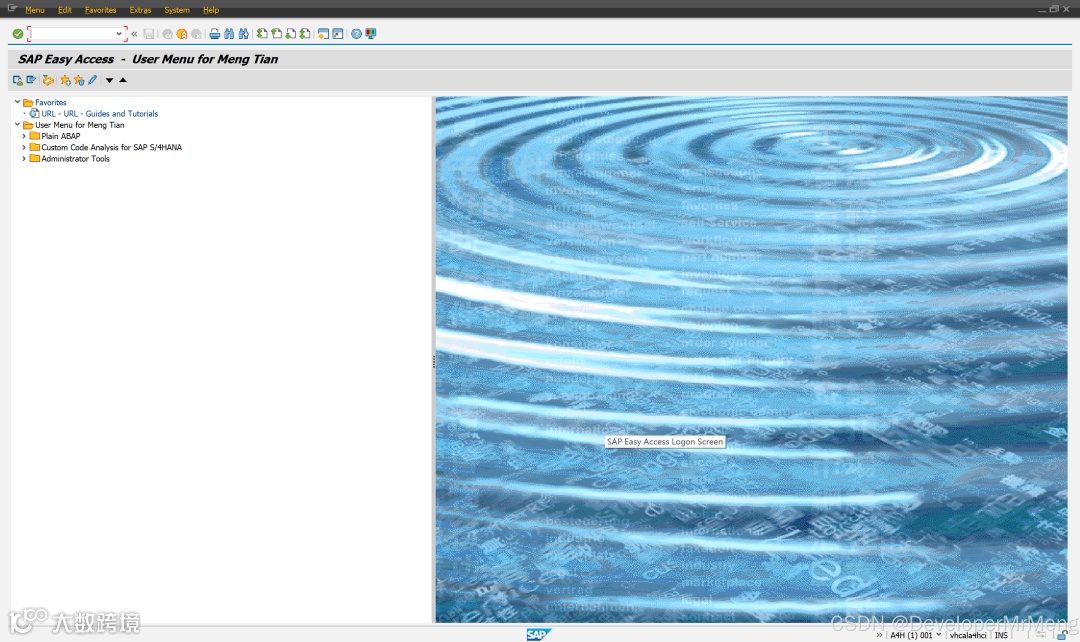Viewport: 1080px width, 642px height.
Task: Collapse User Menu for Meng Tian node
Action: coord(17,125)
